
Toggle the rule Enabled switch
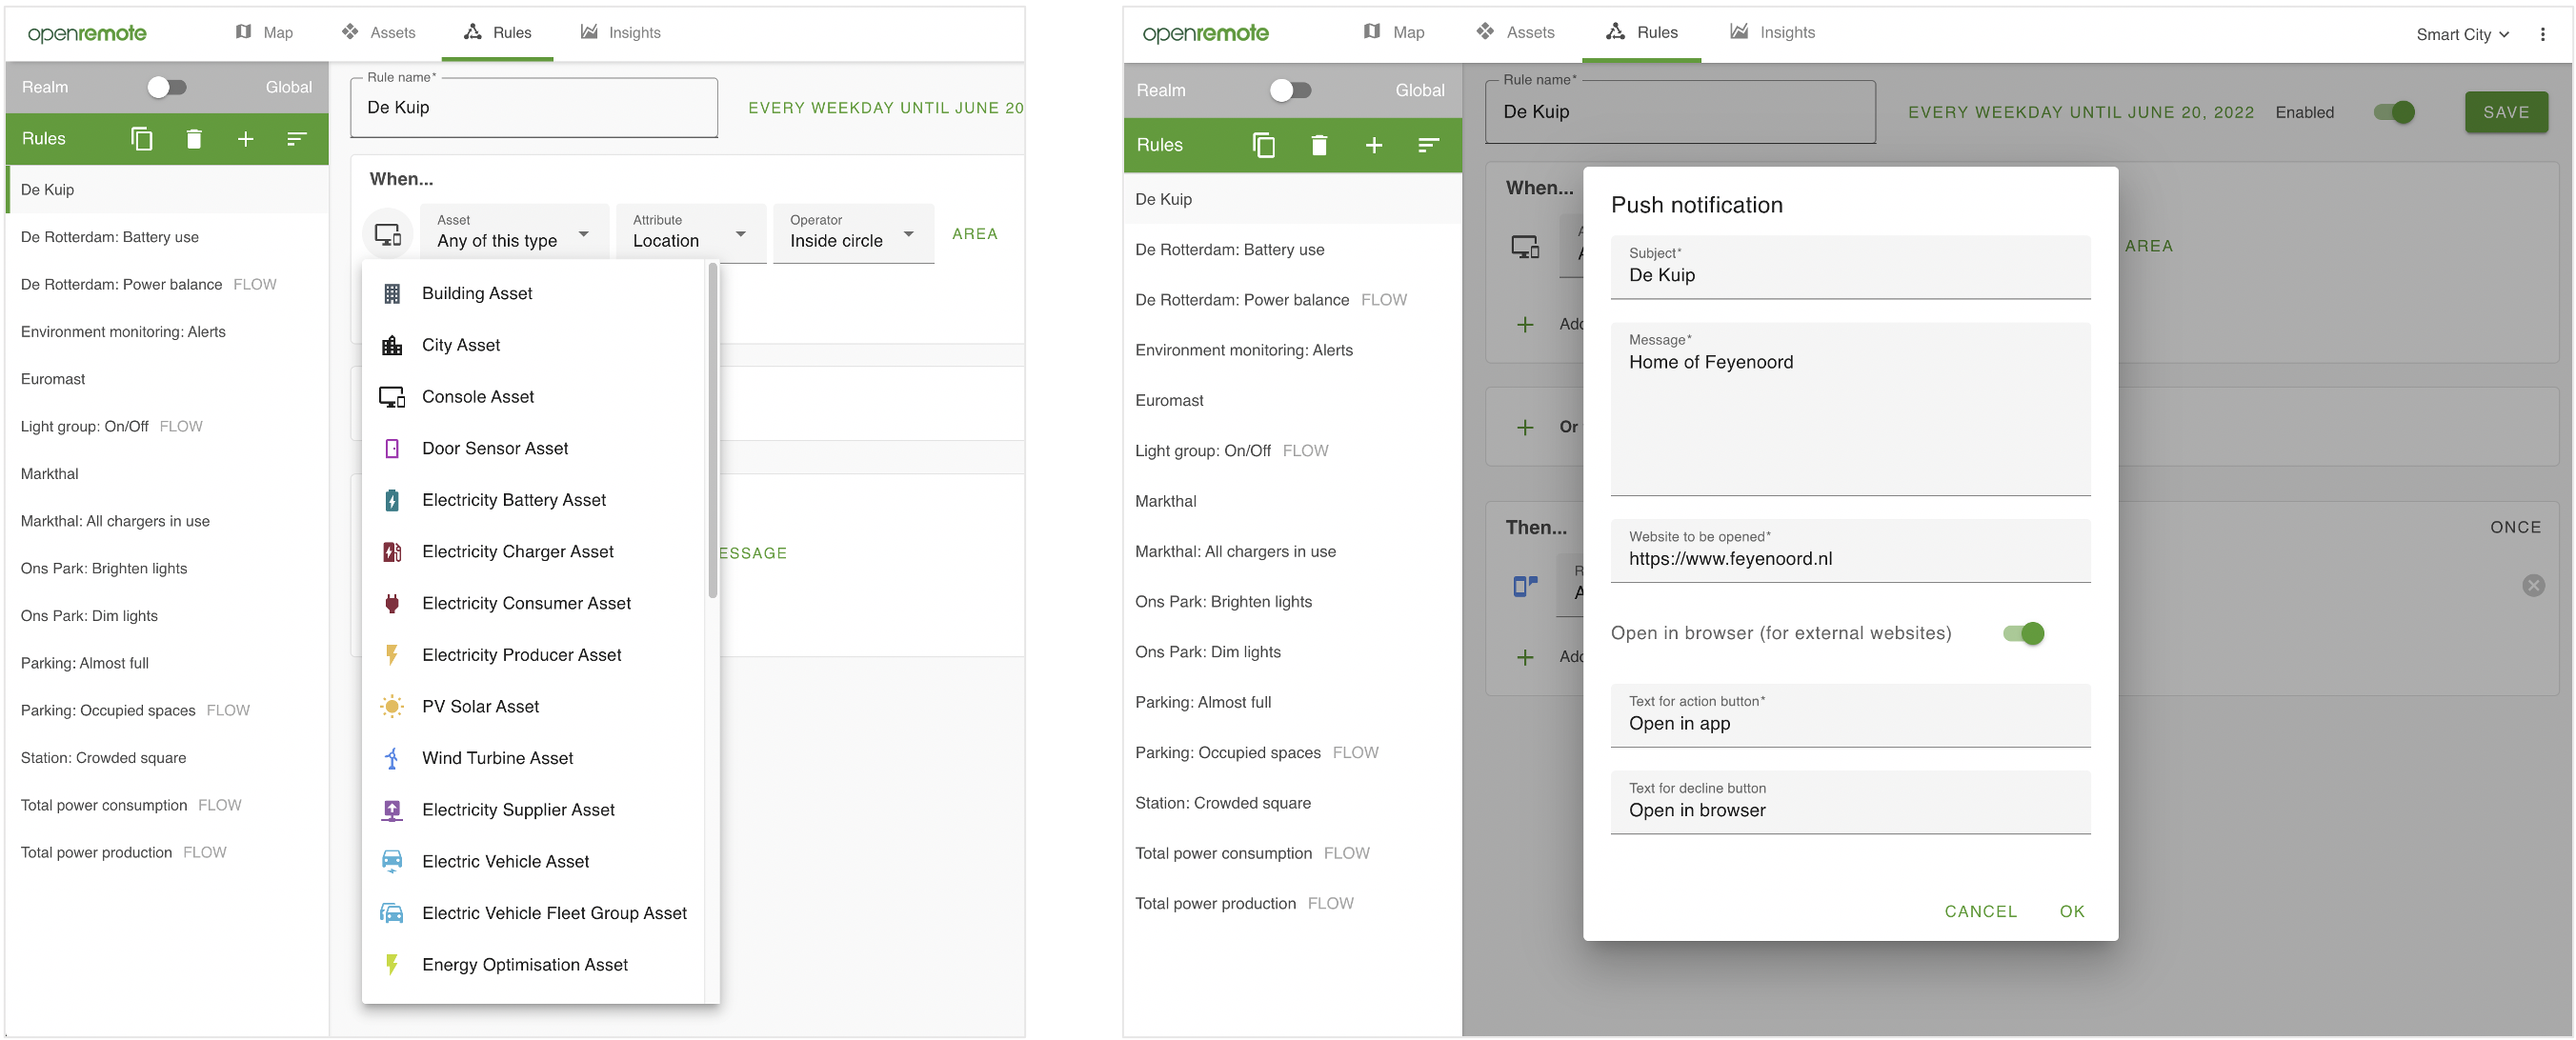[2394, 113]
